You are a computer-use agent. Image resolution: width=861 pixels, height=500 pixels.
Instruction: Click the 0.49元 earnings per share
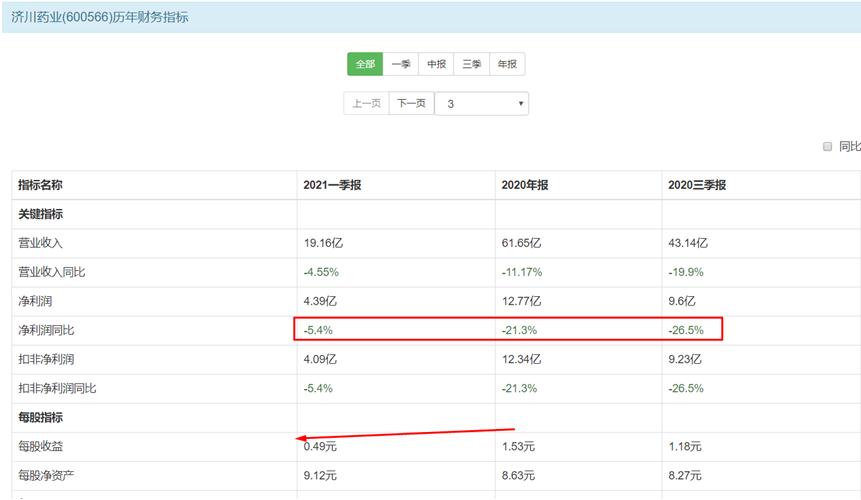320,447
